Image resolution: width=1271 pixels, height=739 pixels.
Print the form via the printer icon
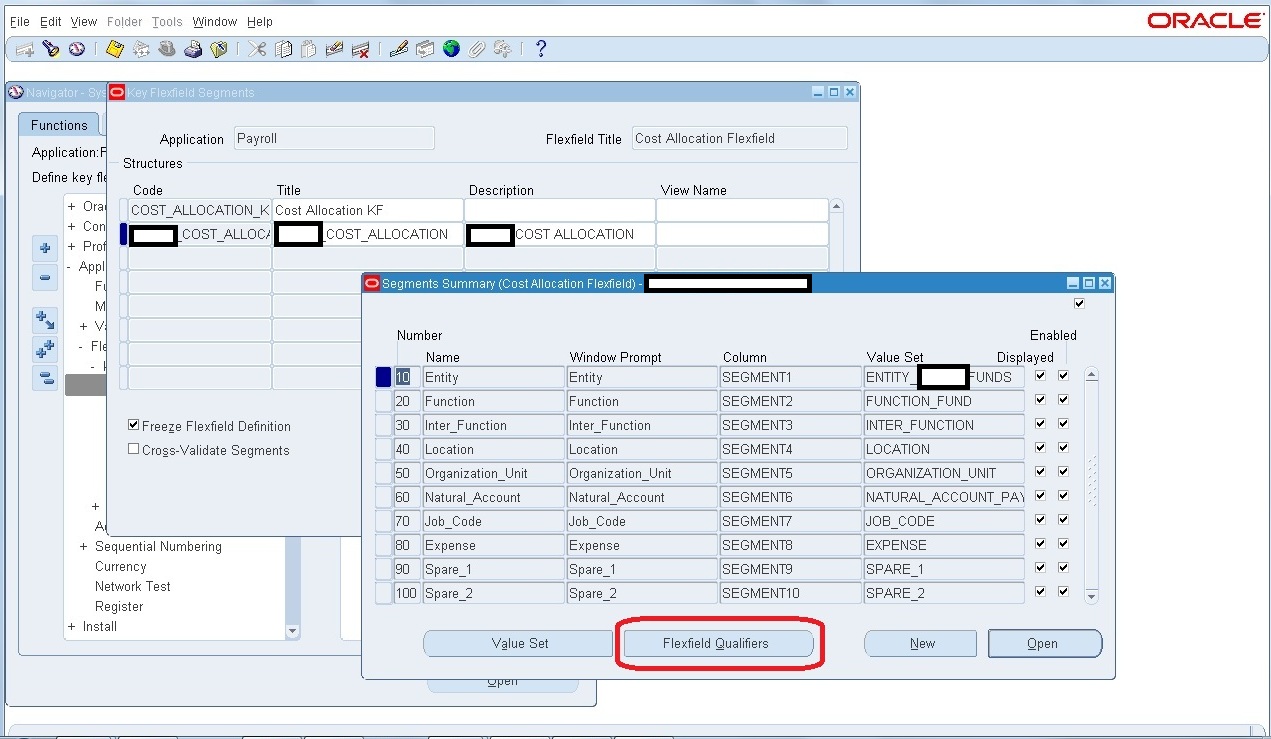195,48
